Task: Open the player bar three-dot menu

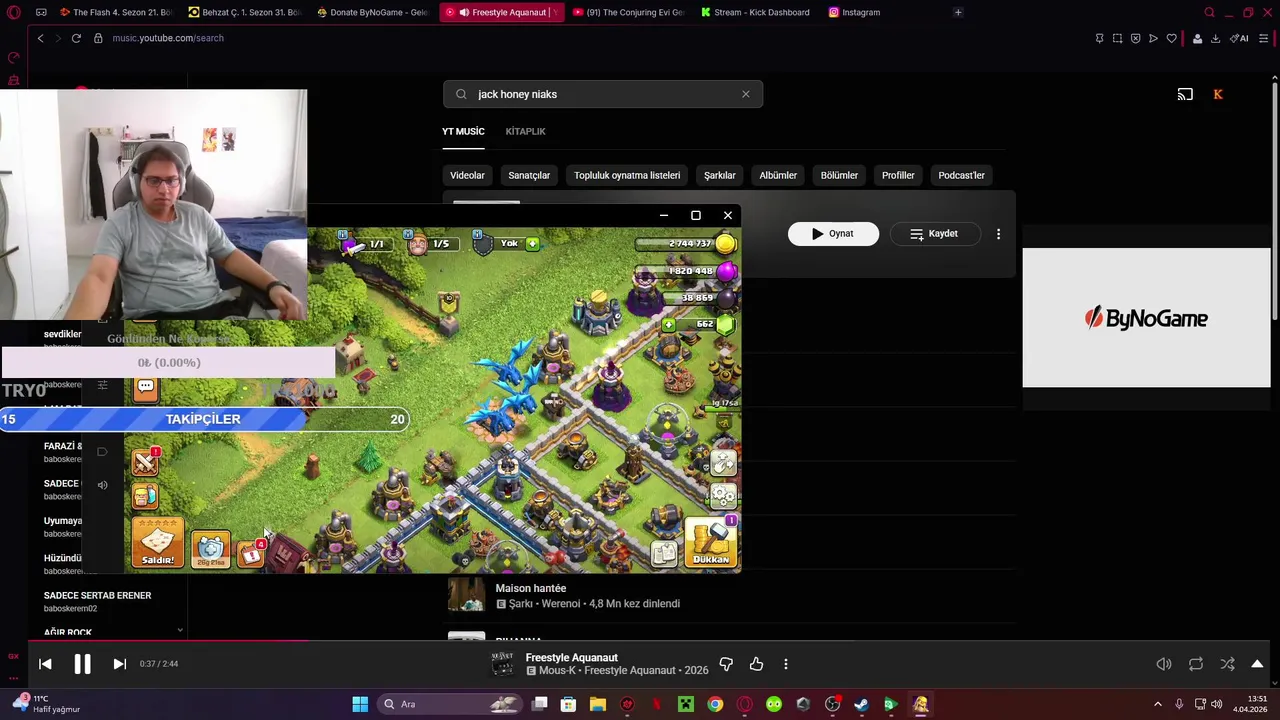Action: point(786,664)
